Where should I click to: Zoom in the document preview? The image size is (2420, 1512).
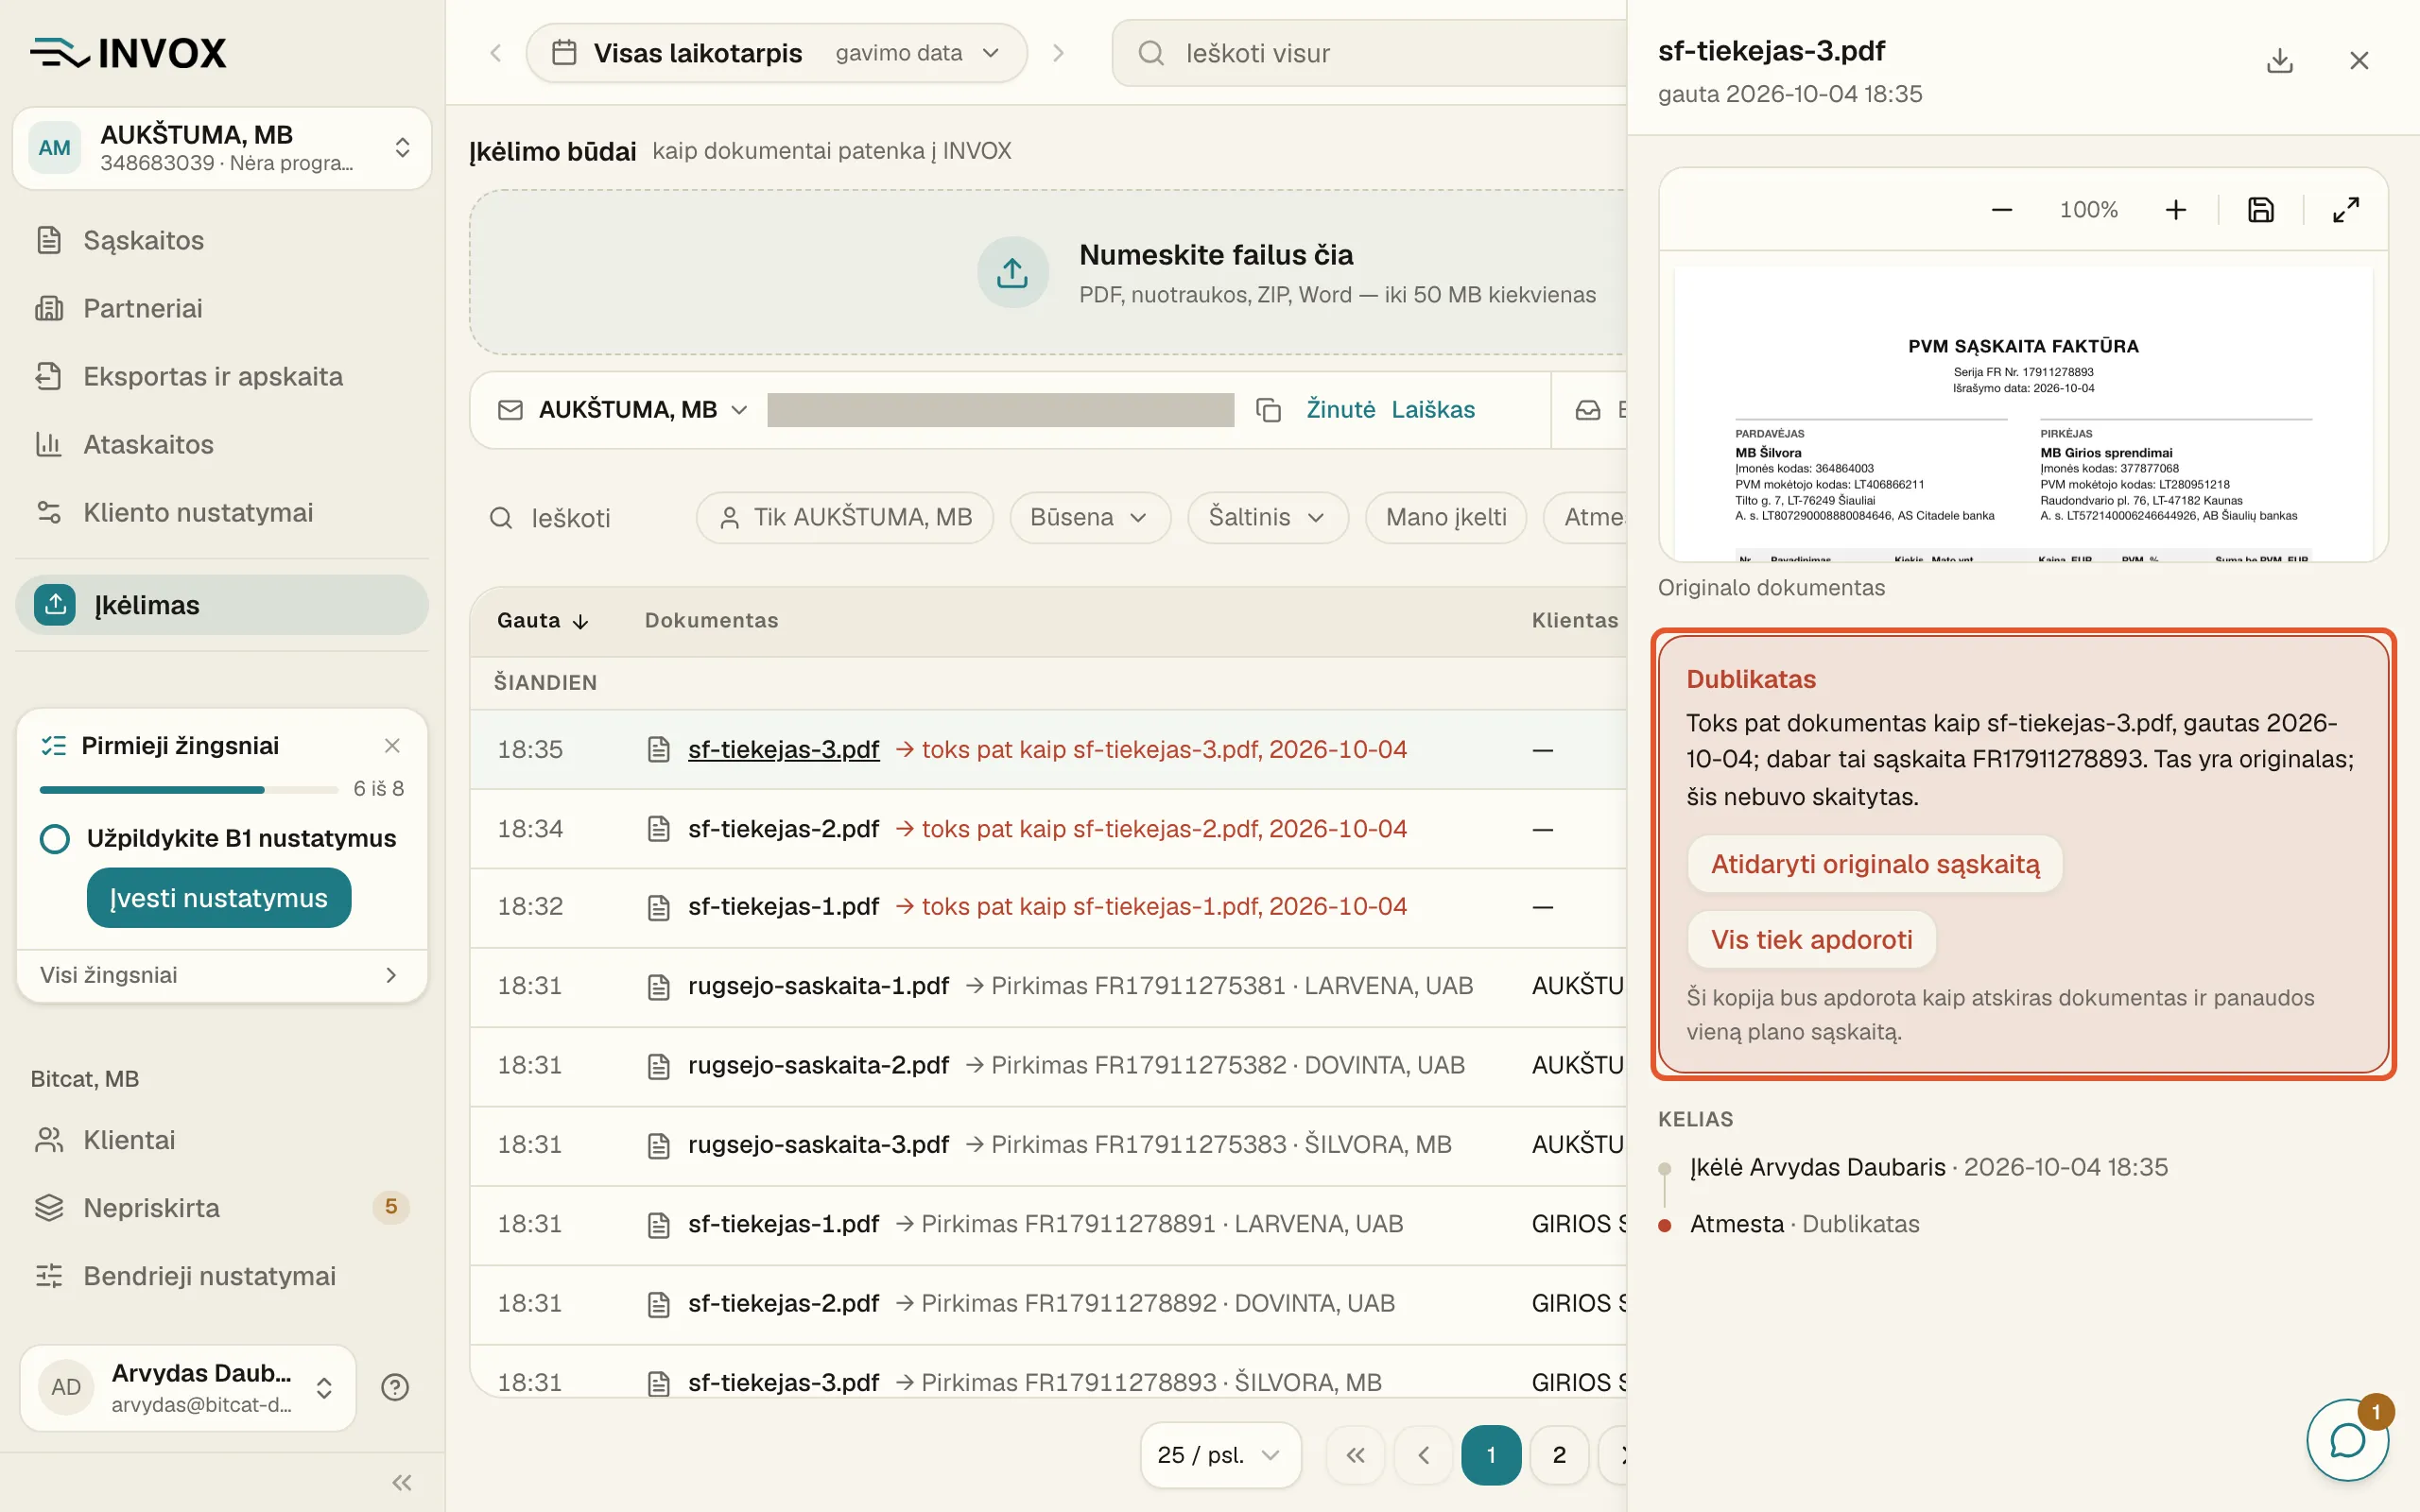pyautogui.click(x=2176, y=210)
